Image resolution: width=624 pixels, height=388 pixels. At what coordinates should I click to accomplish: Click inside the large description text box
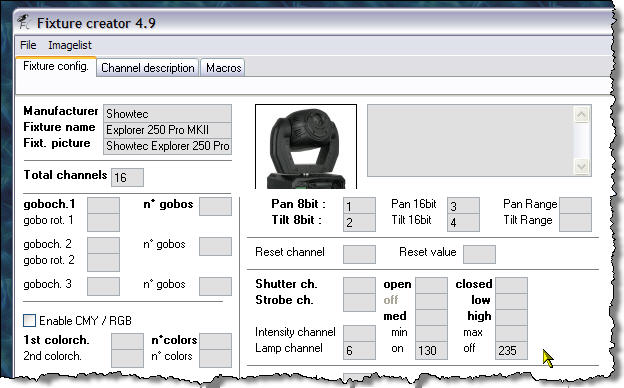click(x=471, y=140)
